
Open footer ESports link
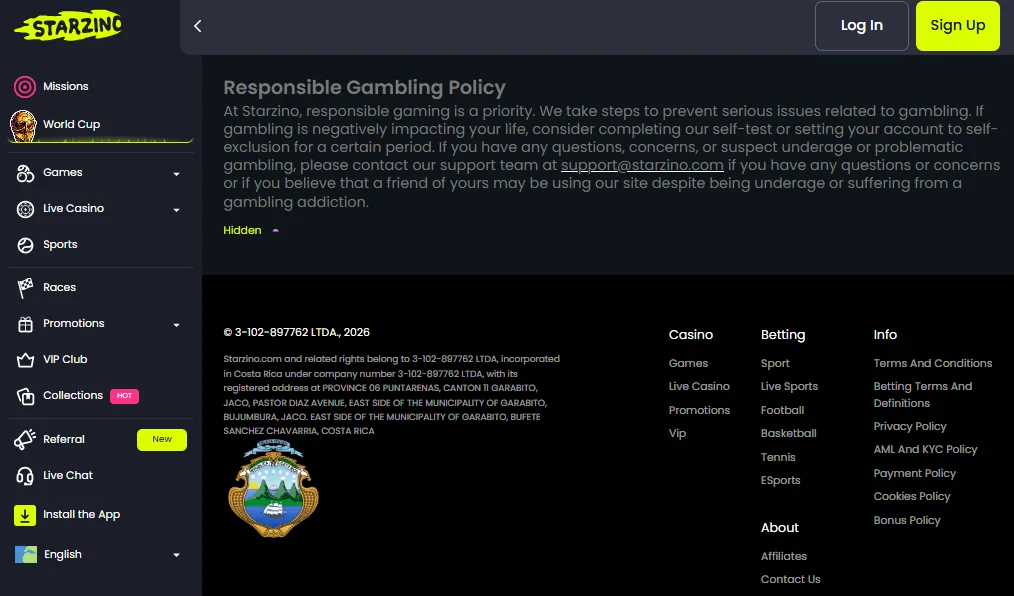click(781, 480)
